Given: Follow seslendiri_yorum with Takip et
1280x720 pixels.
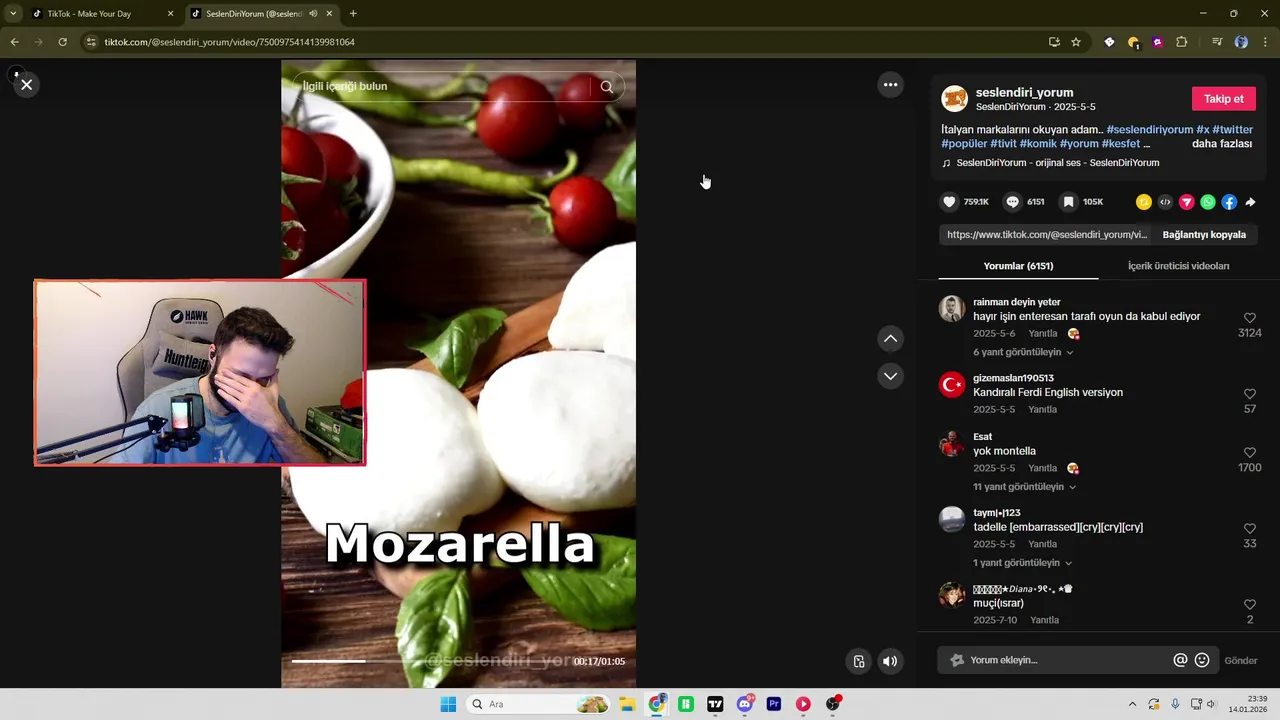Looking at the screenshot, I should (1223, 99).
